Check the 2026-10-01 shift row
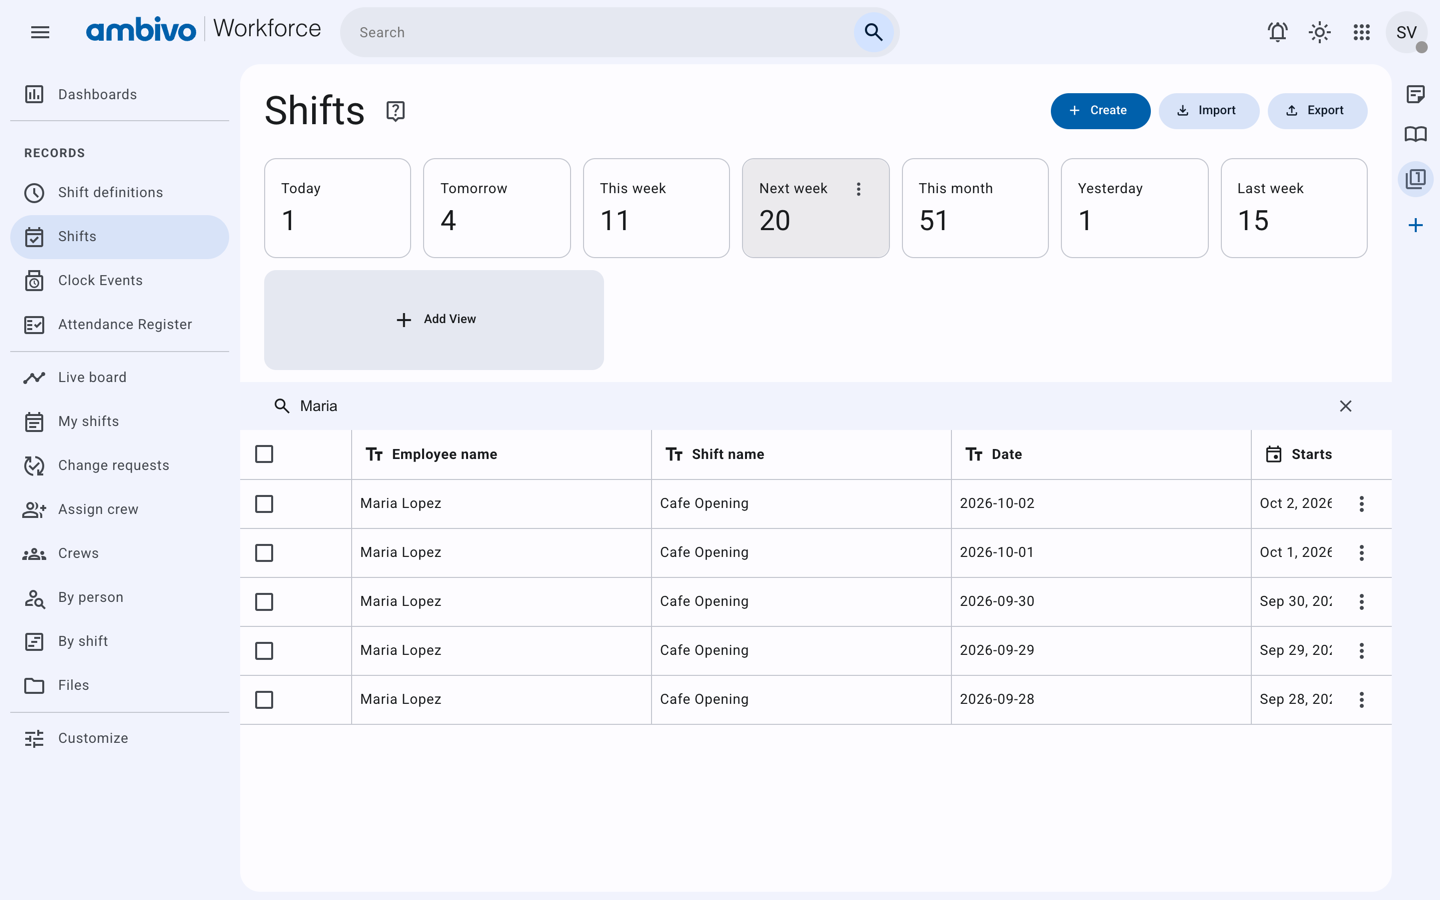Viewport: 1440px width, 900px height. click(264, 553)
